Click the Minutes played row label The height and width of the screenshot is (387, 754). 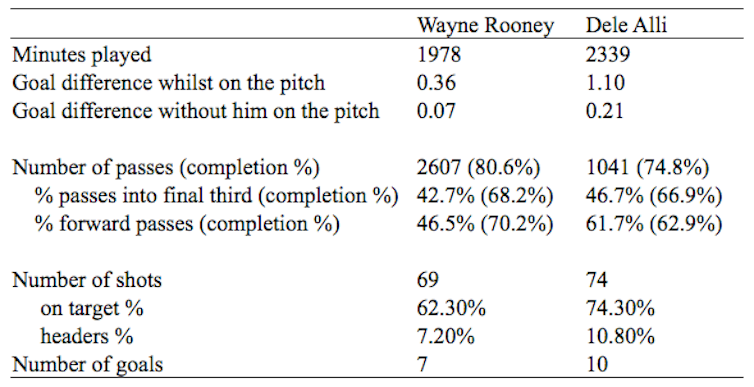pos(82,55)
